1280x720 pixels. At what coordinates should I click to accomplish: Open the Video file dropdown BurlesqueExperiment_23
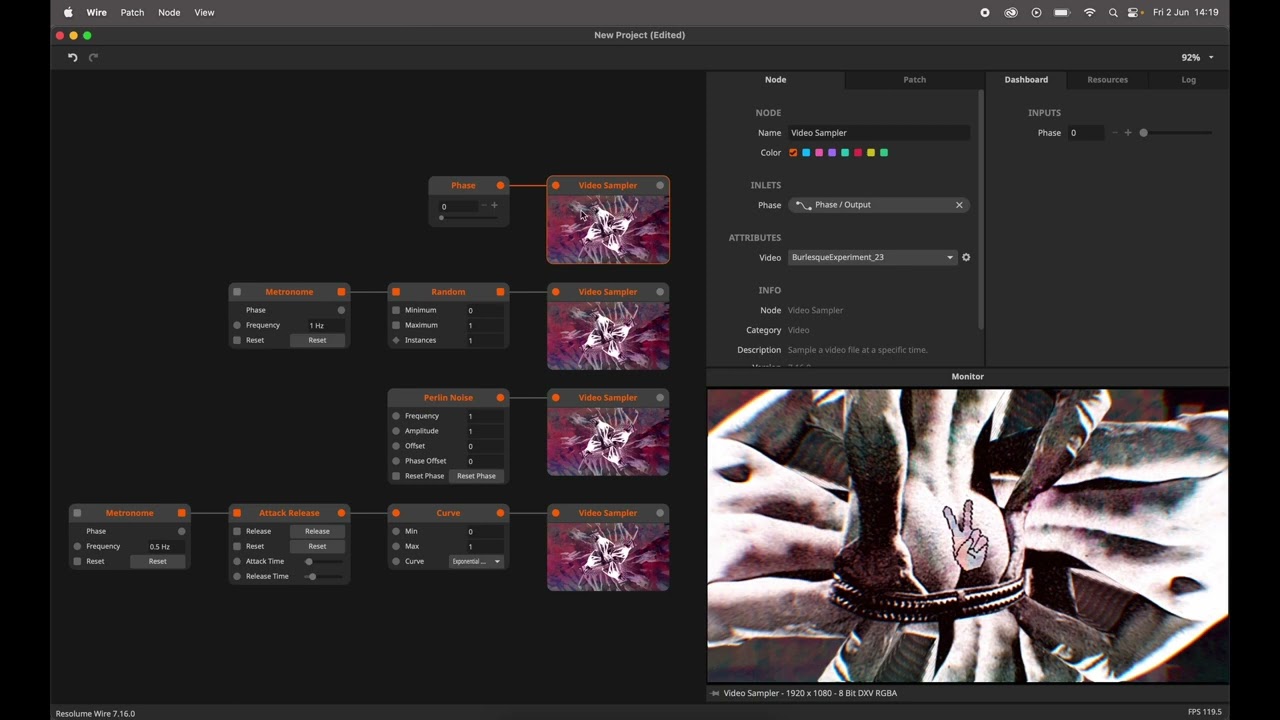coord(872,257)
